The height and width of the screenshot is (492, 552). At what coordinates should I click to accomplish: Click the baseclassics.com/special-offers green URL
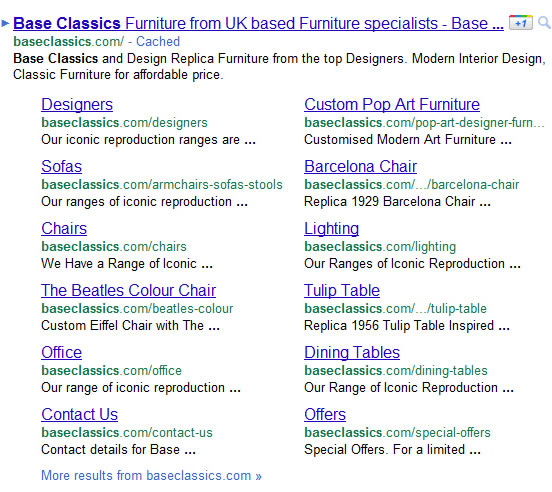pyautogui.click(x=397, y=433)
